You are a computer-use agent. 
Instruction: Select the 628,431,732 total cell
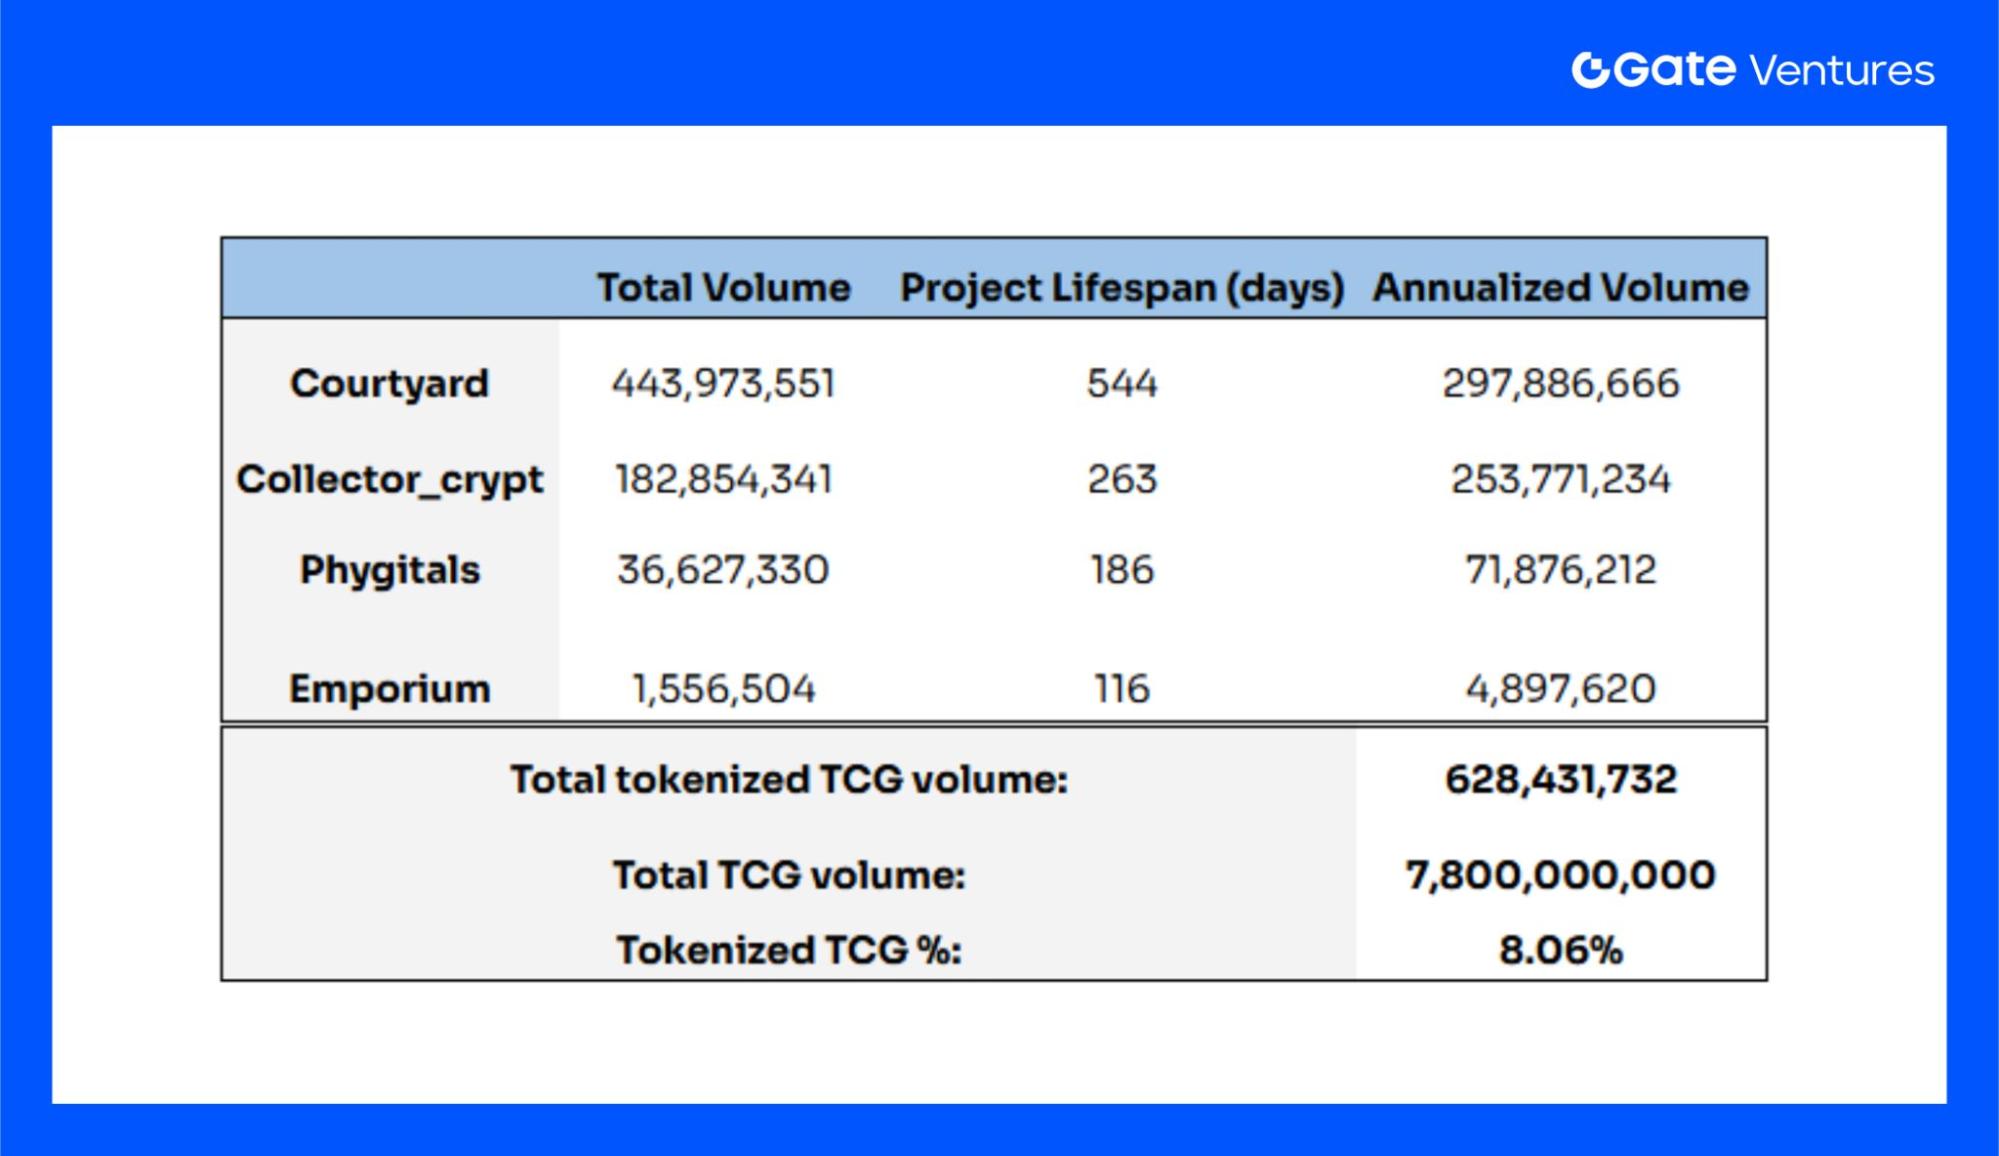point(1561,780)
